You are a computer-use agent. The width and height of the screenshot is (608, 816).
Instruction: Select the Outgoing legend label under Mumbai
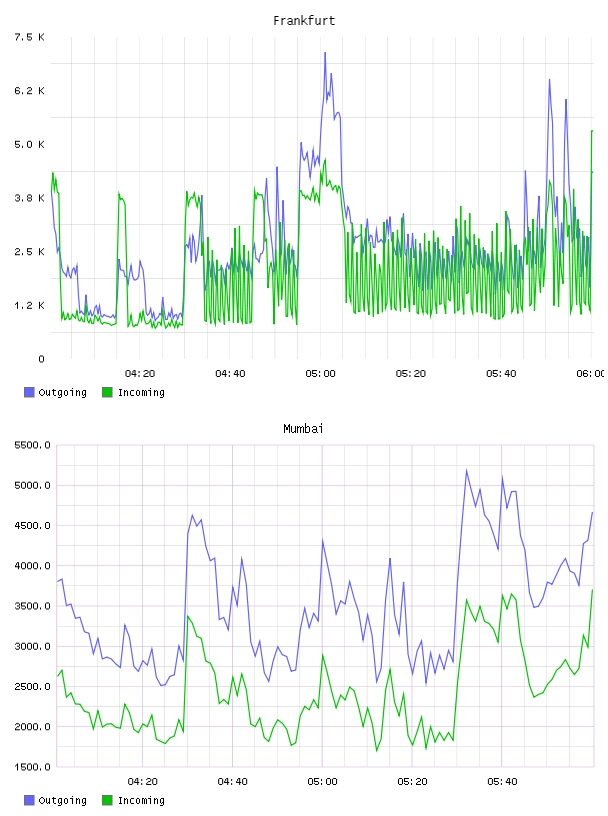(x=62, y=800)
